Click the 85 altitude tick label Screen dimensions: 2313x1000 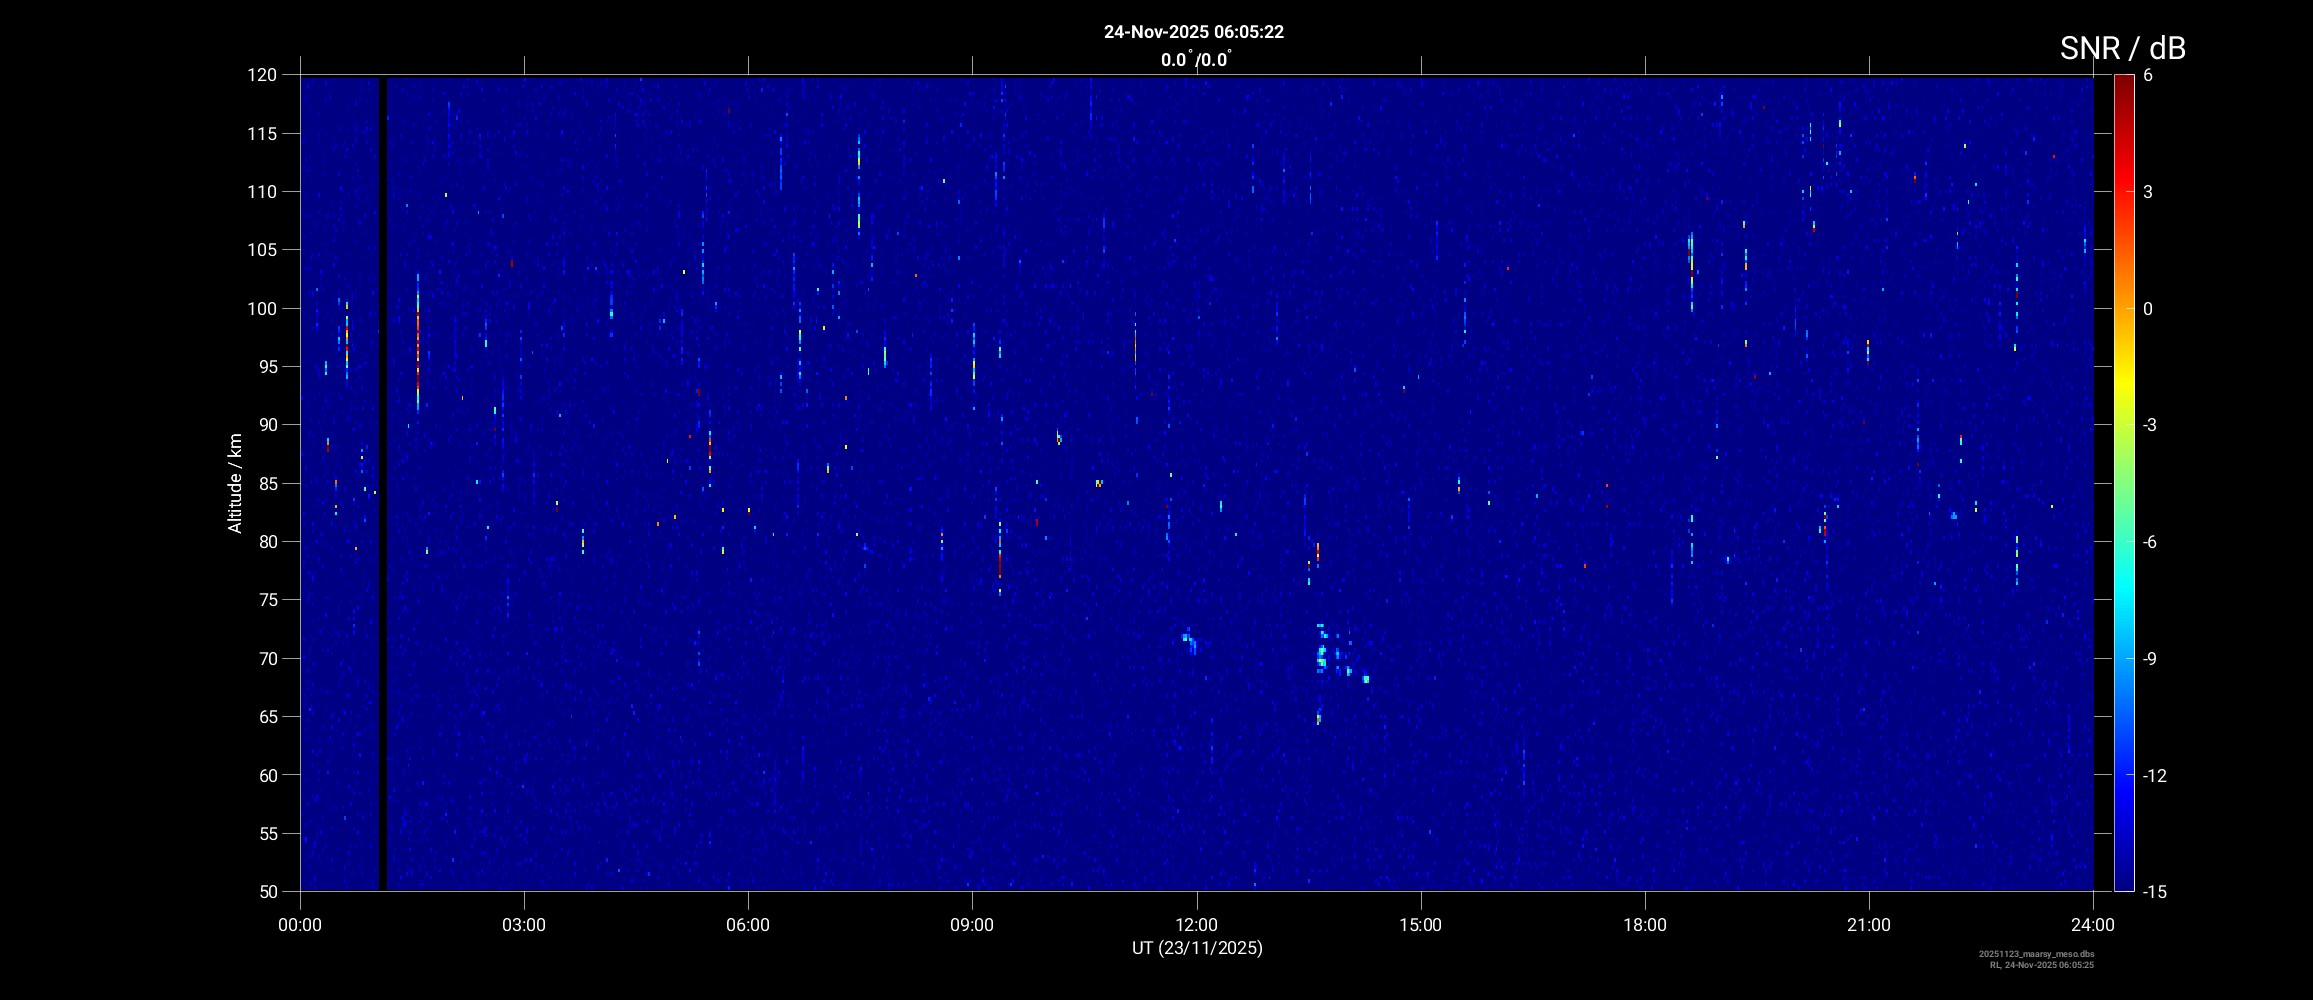267,483
